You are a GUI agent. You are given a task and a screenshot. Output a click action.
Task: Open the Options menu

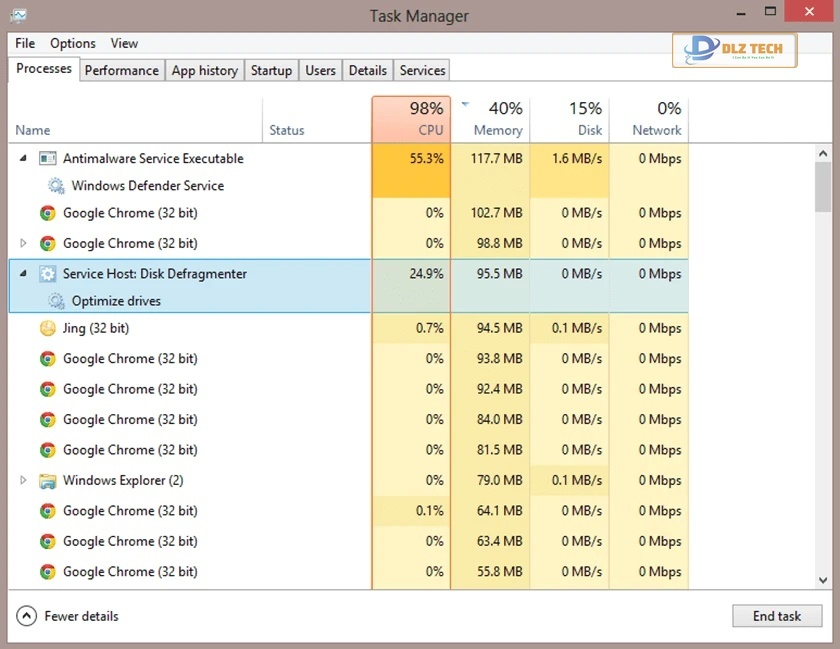coord(72,43)
